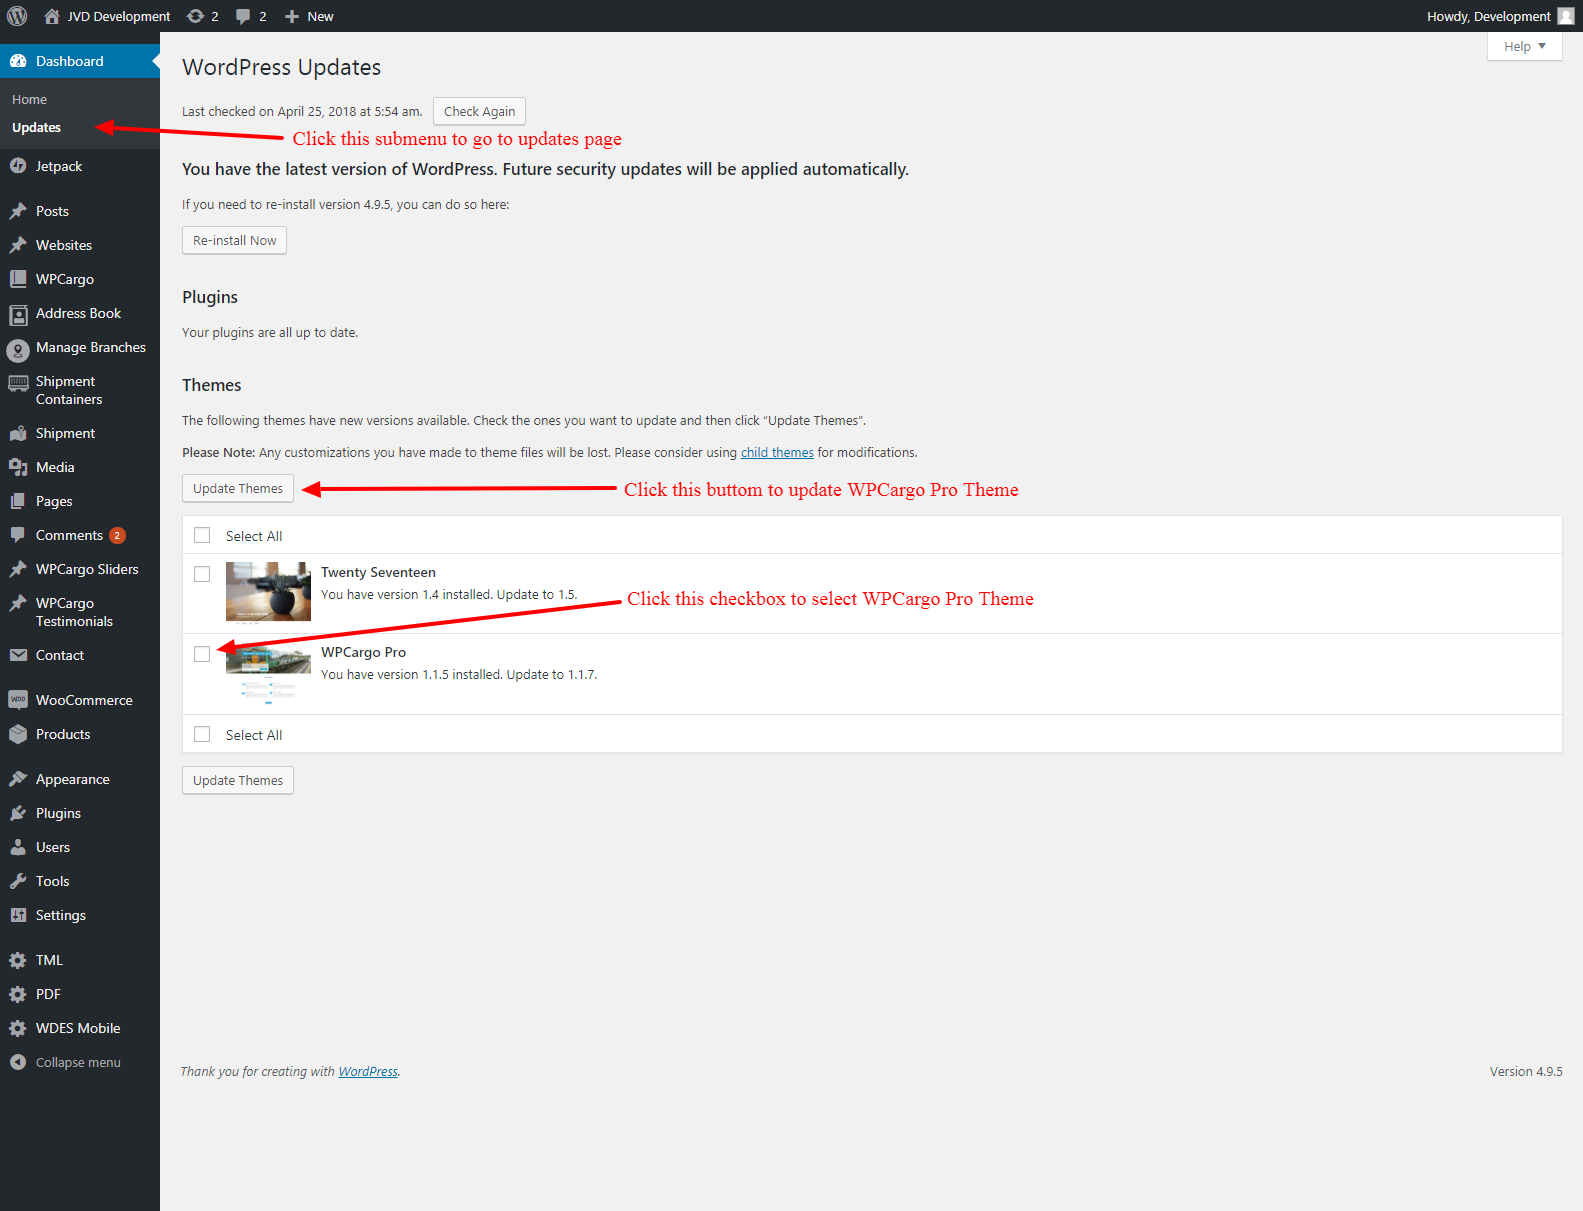Image resolution: width=1583 pixels, height=1211 pixels.
Task: Click the Websites pin icon
Action: tap(18, 245)
